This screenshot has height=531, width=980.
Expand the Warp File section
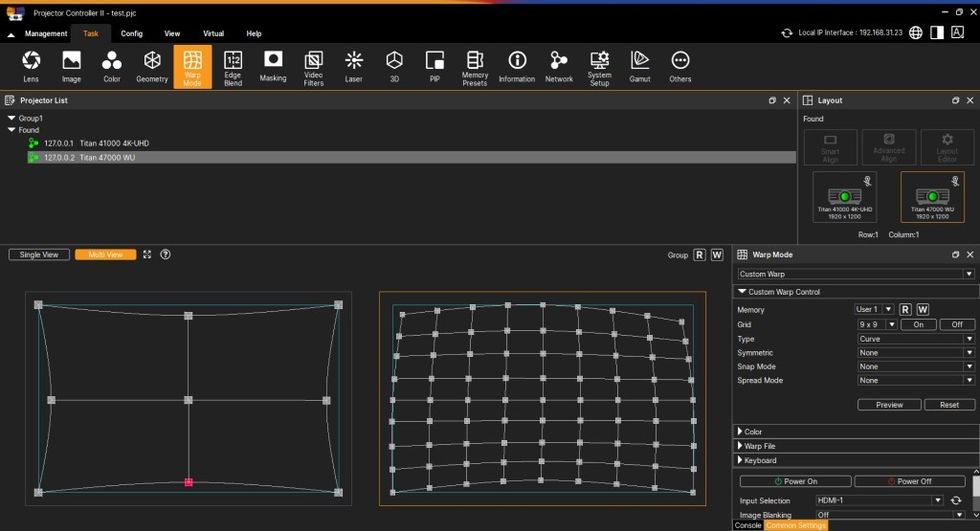coord(760,446)
